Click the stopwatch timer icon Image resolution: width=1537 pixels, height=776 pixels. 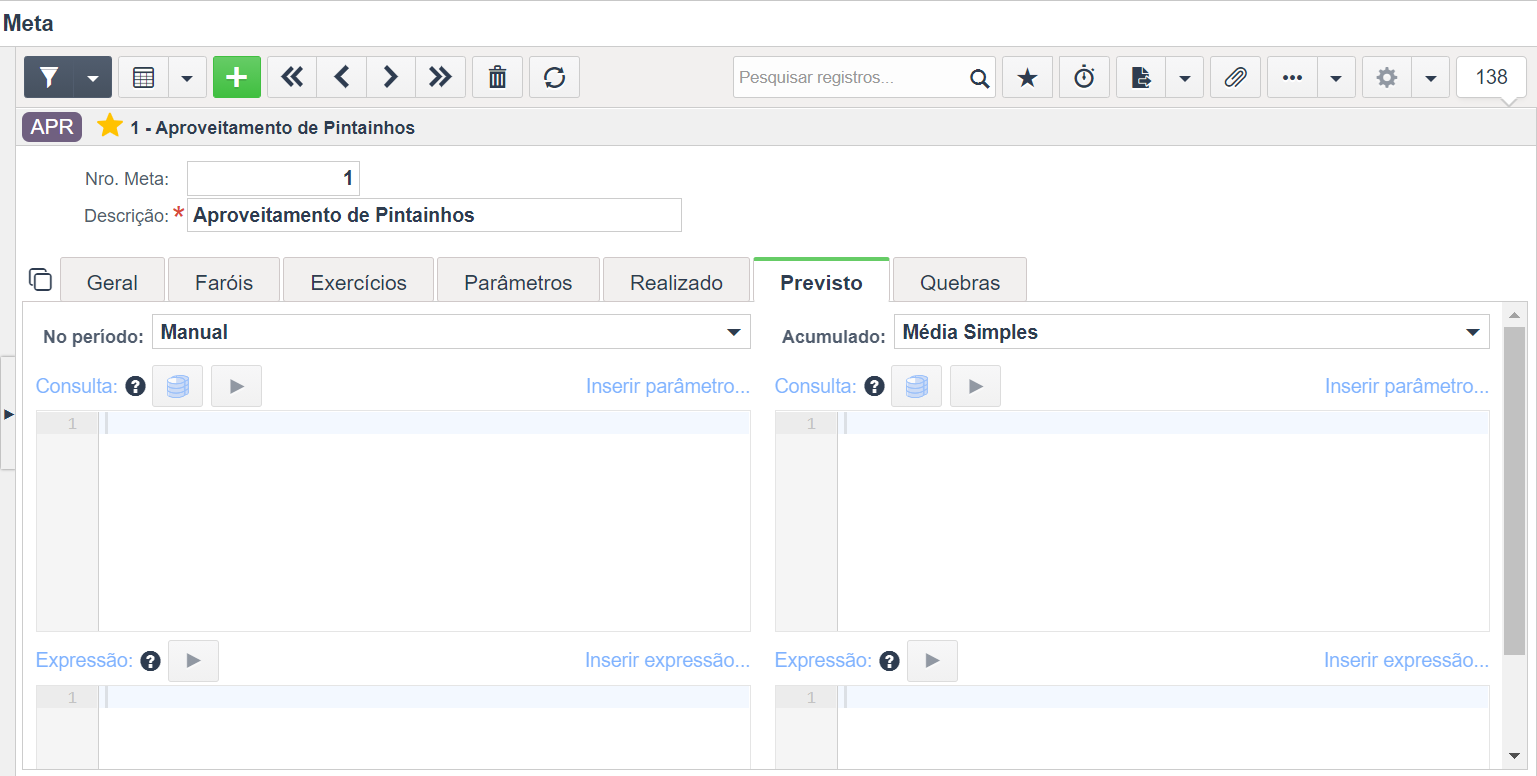coord(1084,77)
